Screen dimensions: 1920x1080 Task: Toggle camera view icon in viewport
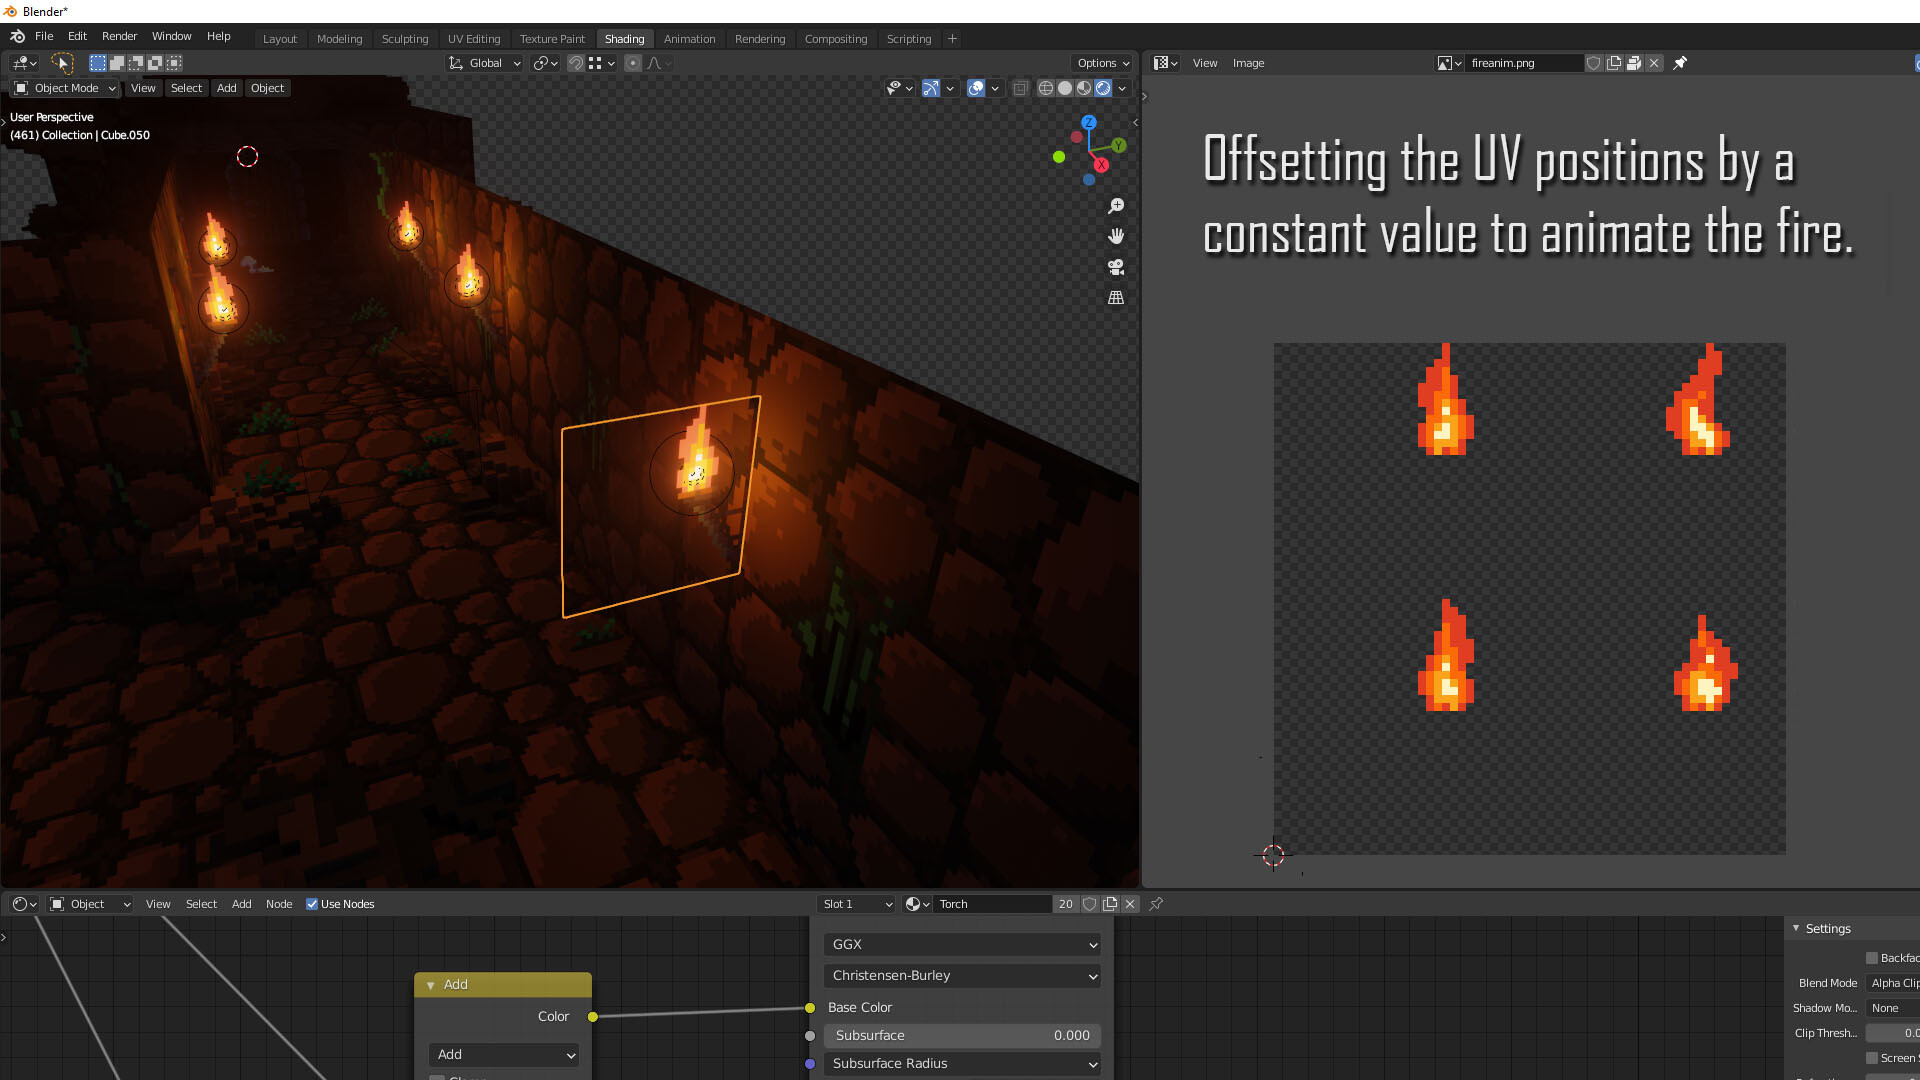(1116, 267)
